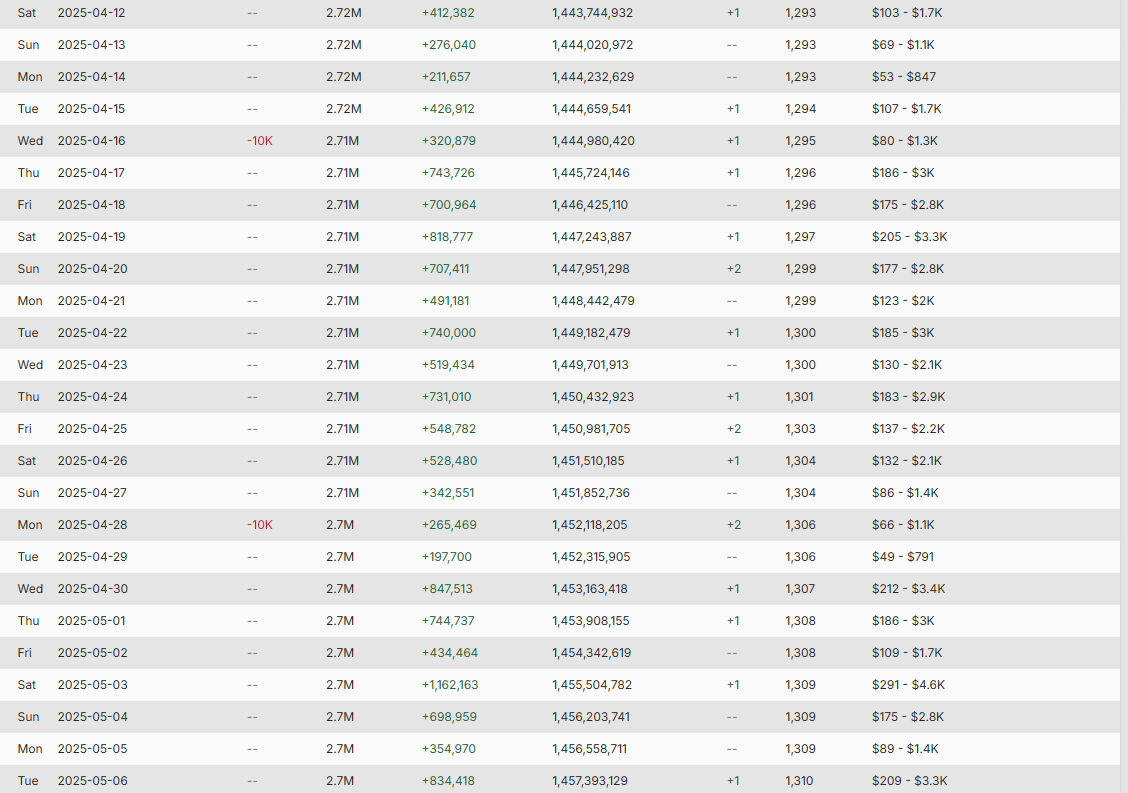Screen dimensions: 1128x793
Task: Select the earnings range $69 - $1.1K
Action: pyautogui.click(x=904, y=45)
